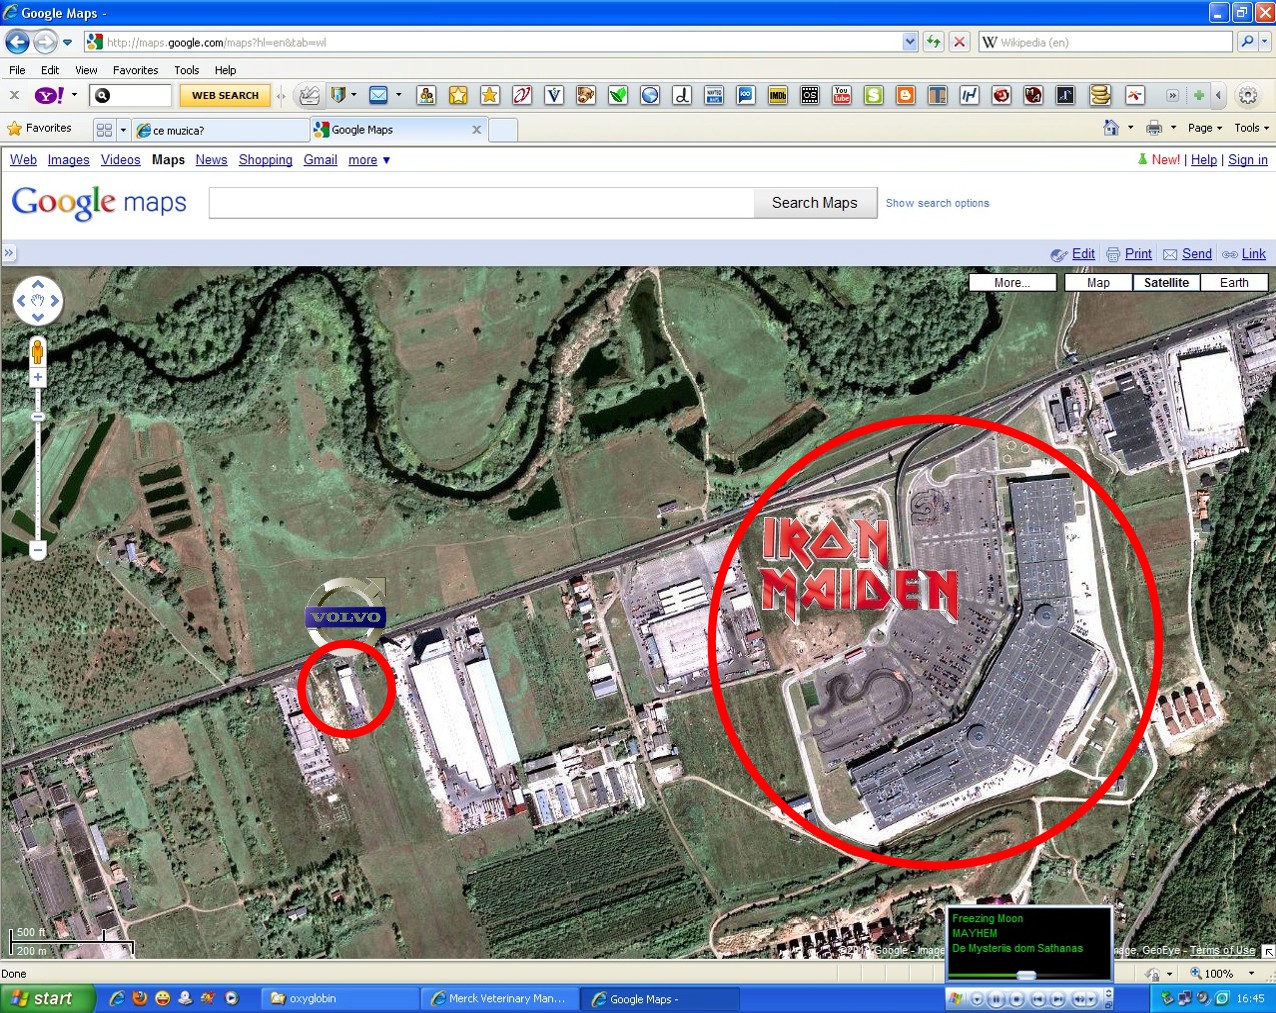Image resolution: width=1276 pixels, height=1013 pixels.
Task: Switch map to Earth view
Action: [1234, 283]
